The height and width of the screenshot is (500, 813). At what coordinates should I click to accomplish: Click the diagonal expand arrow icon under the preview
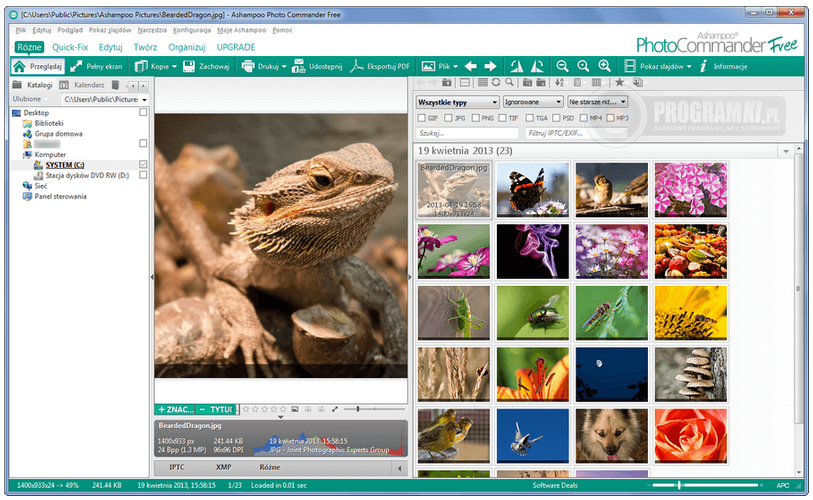click(335, 409)
